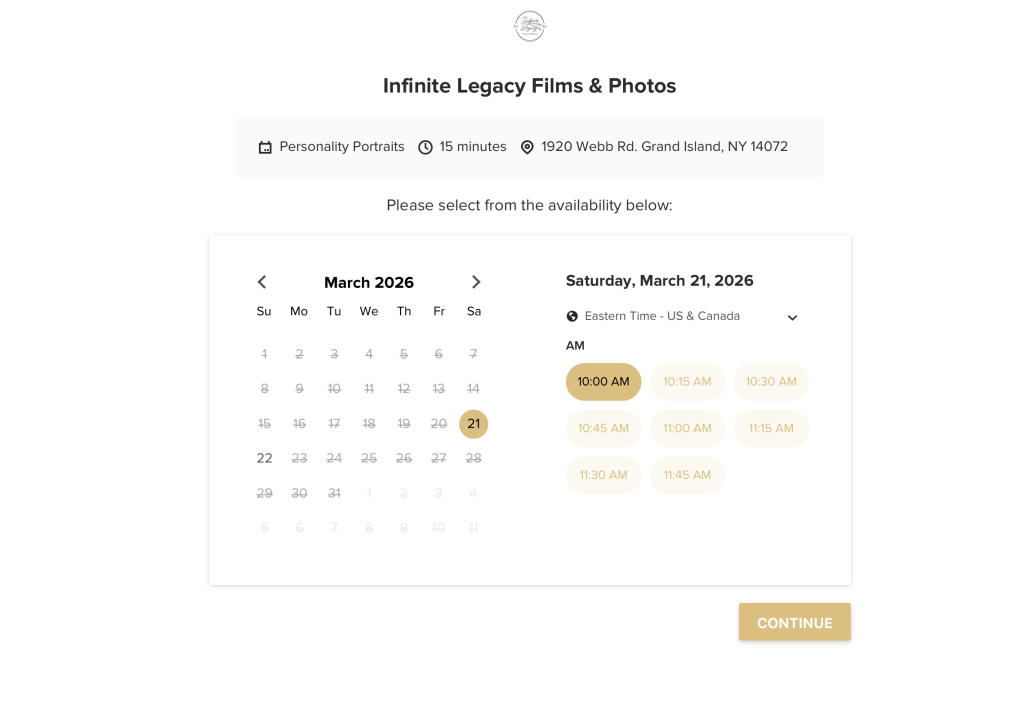This screenshot has width=1024, height=709.
Task: Select the 10:30 AM slot
Action: (771, 382)
